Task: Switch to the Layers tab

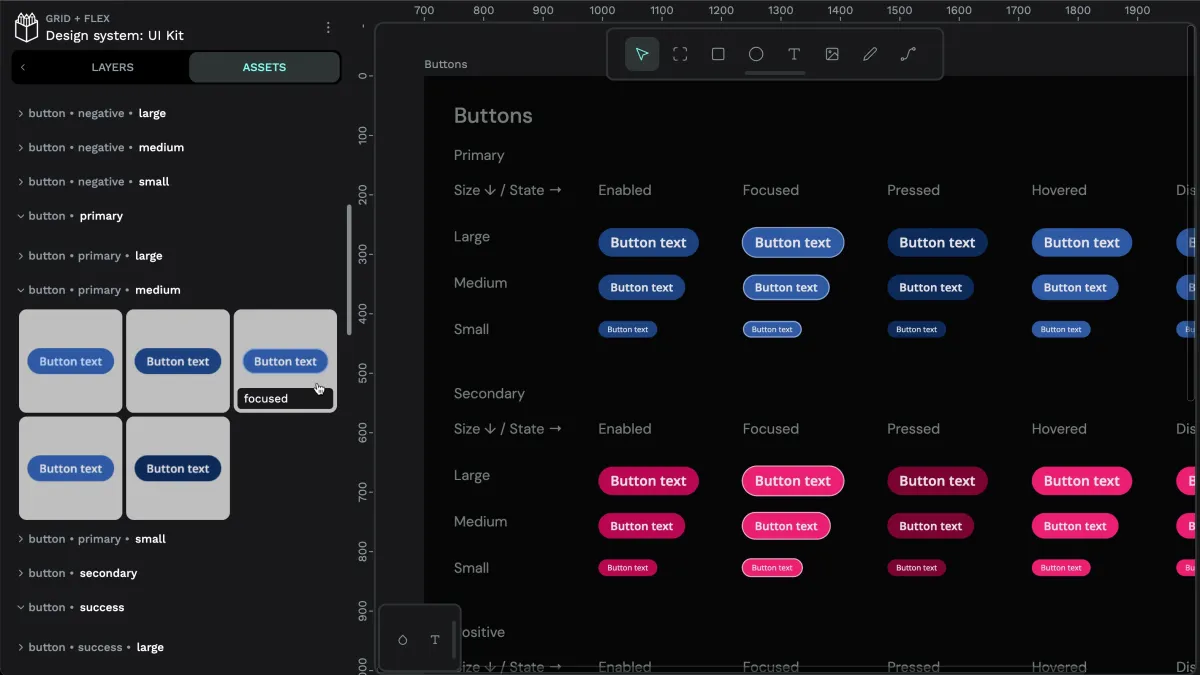Action: tap(112, 67)
